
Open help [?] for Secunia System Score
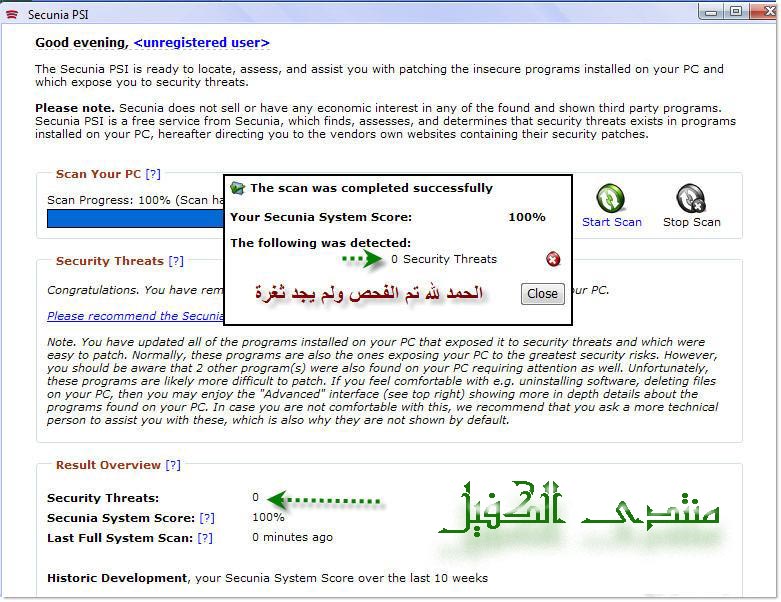coord(207,518)
